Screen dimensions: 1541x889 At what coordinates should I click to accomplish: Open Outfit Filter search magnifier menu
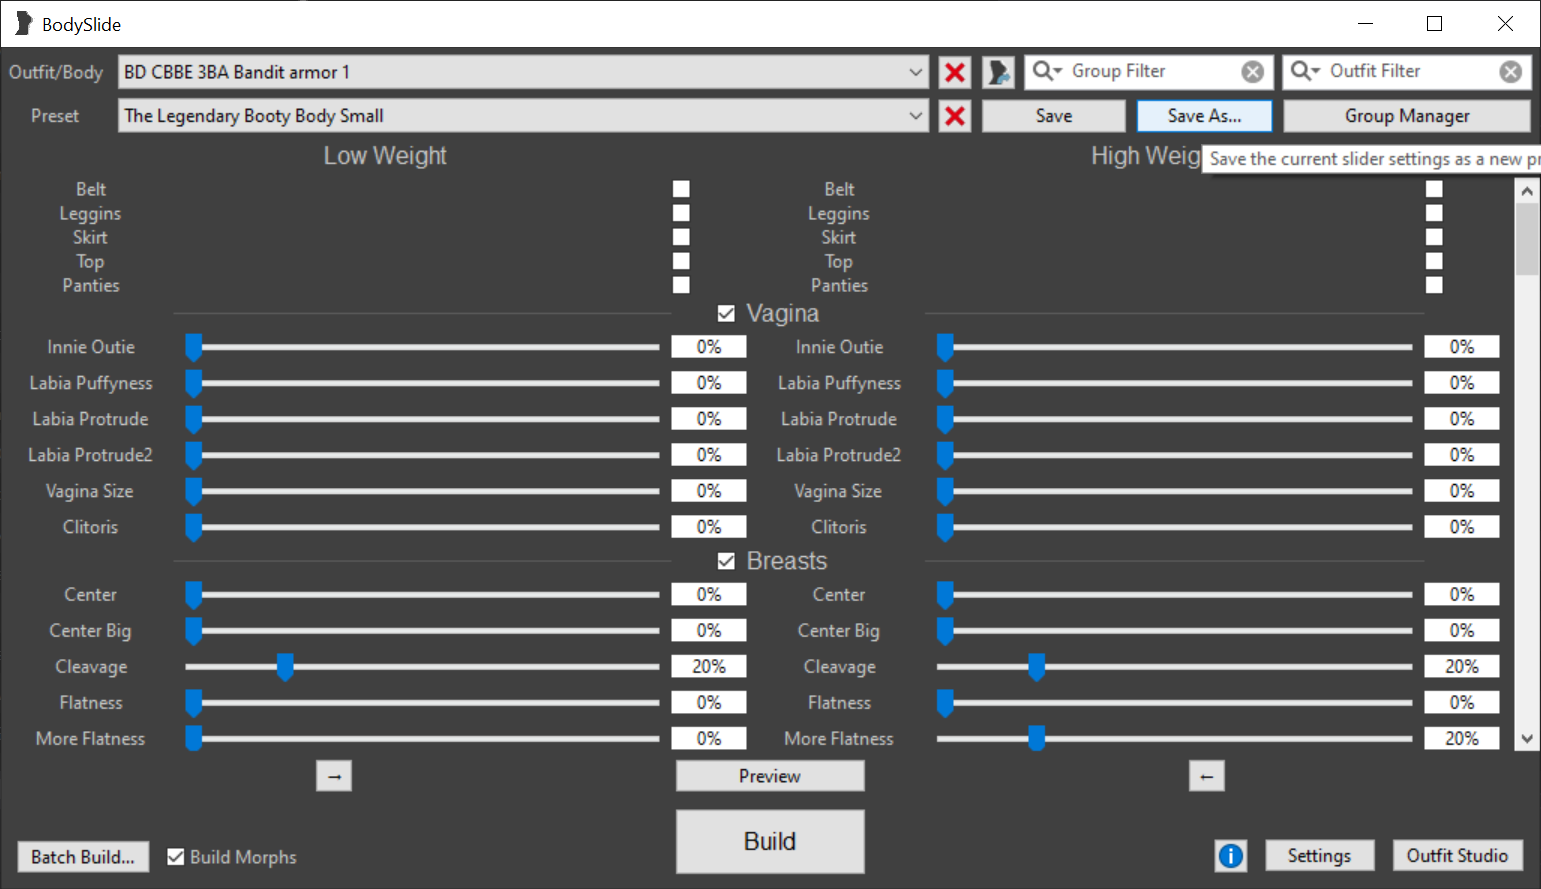[x=1305, y=71]
